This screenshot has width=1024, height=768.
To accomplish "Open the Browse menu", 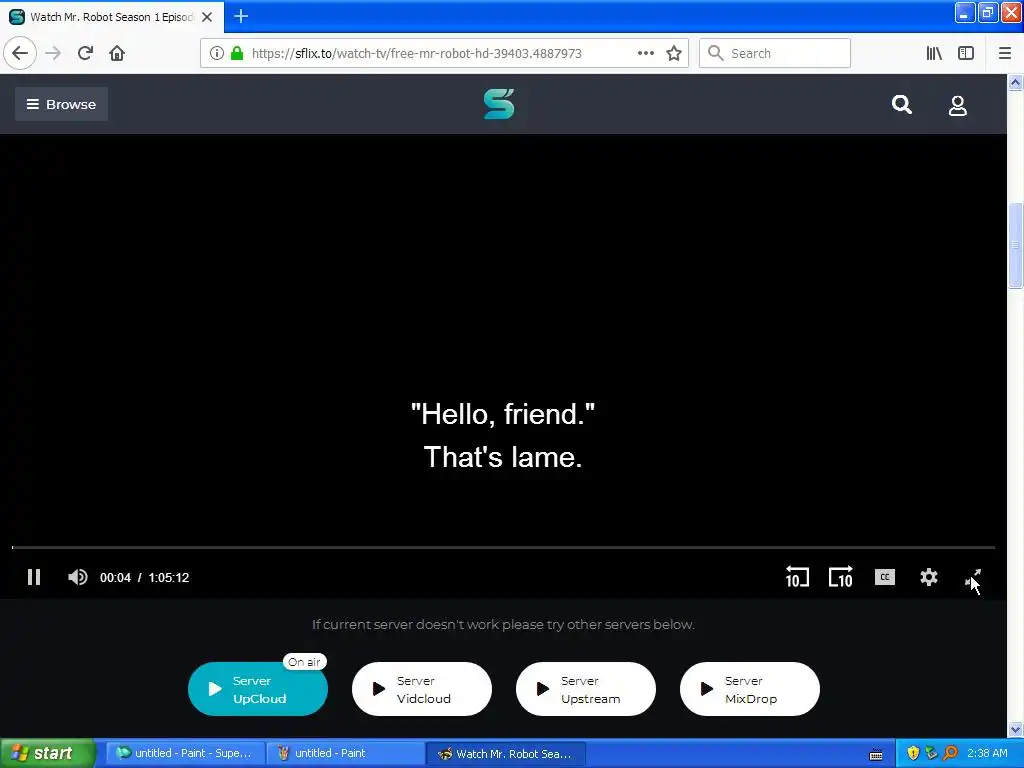I will (x=61, y=104).
